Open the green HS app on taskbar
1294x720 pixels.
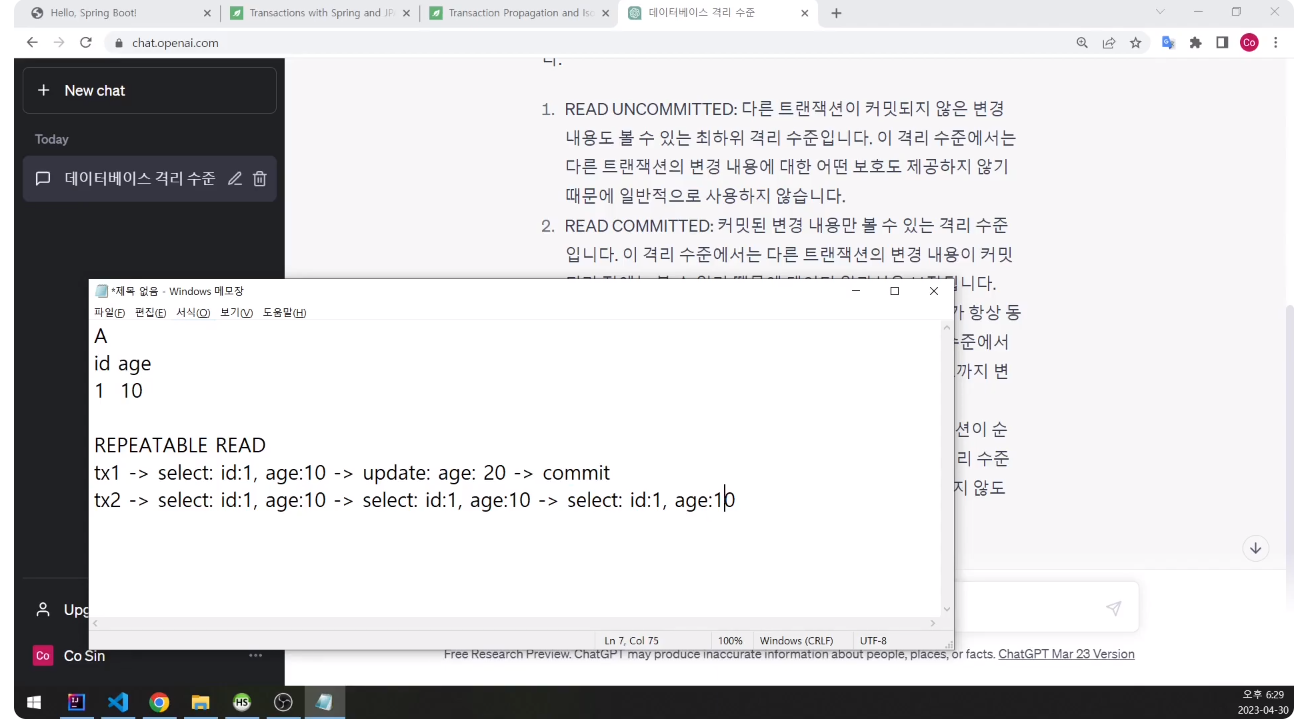pyautogui.click(x=241, y=702)
